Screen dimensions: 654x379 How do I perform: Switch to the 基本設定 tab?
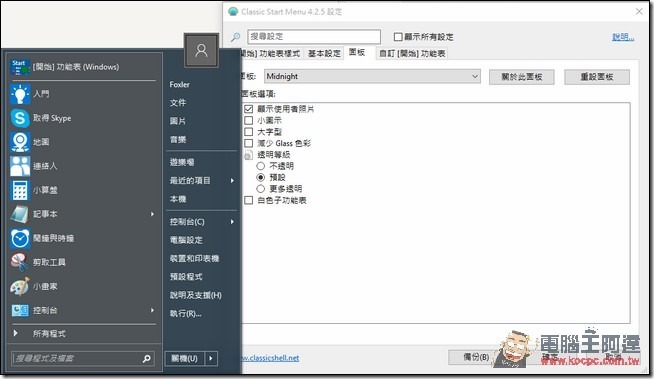pos(324,53)
